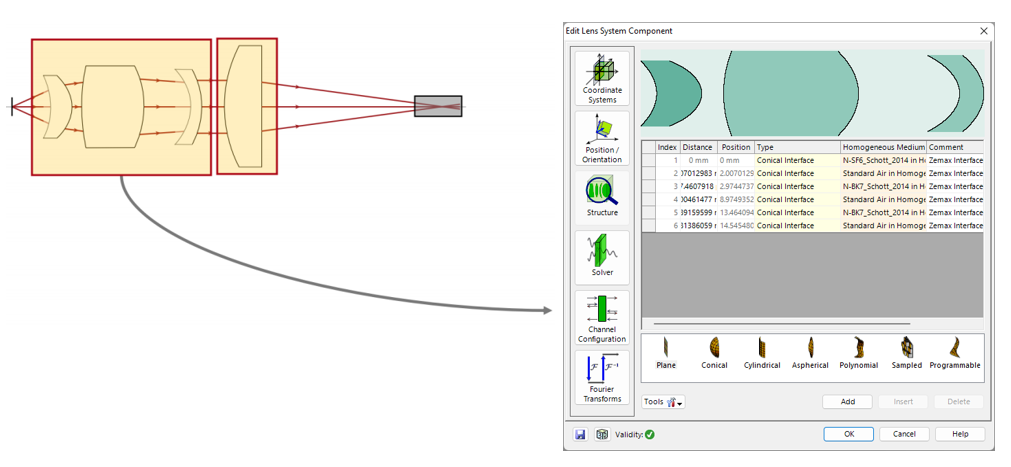Click the horizontal scrollbar under the interface table

(x=781, y=324)
